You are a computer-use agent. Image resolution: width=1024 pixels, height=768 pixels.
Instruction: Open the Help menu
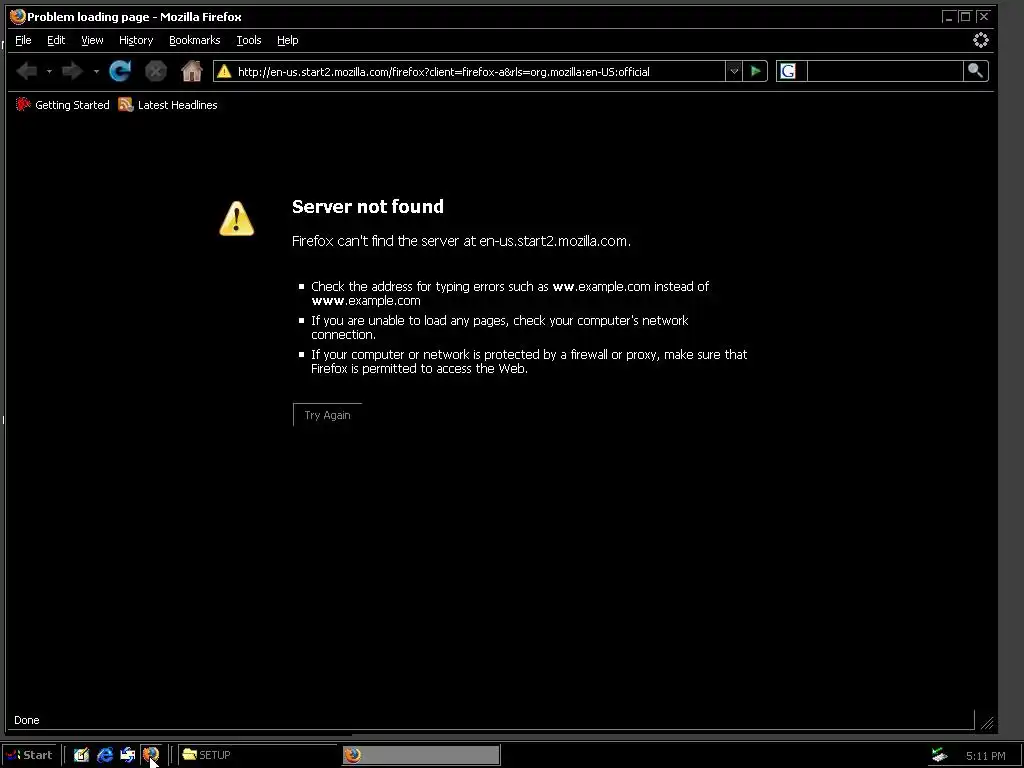(x=287, y=40)
